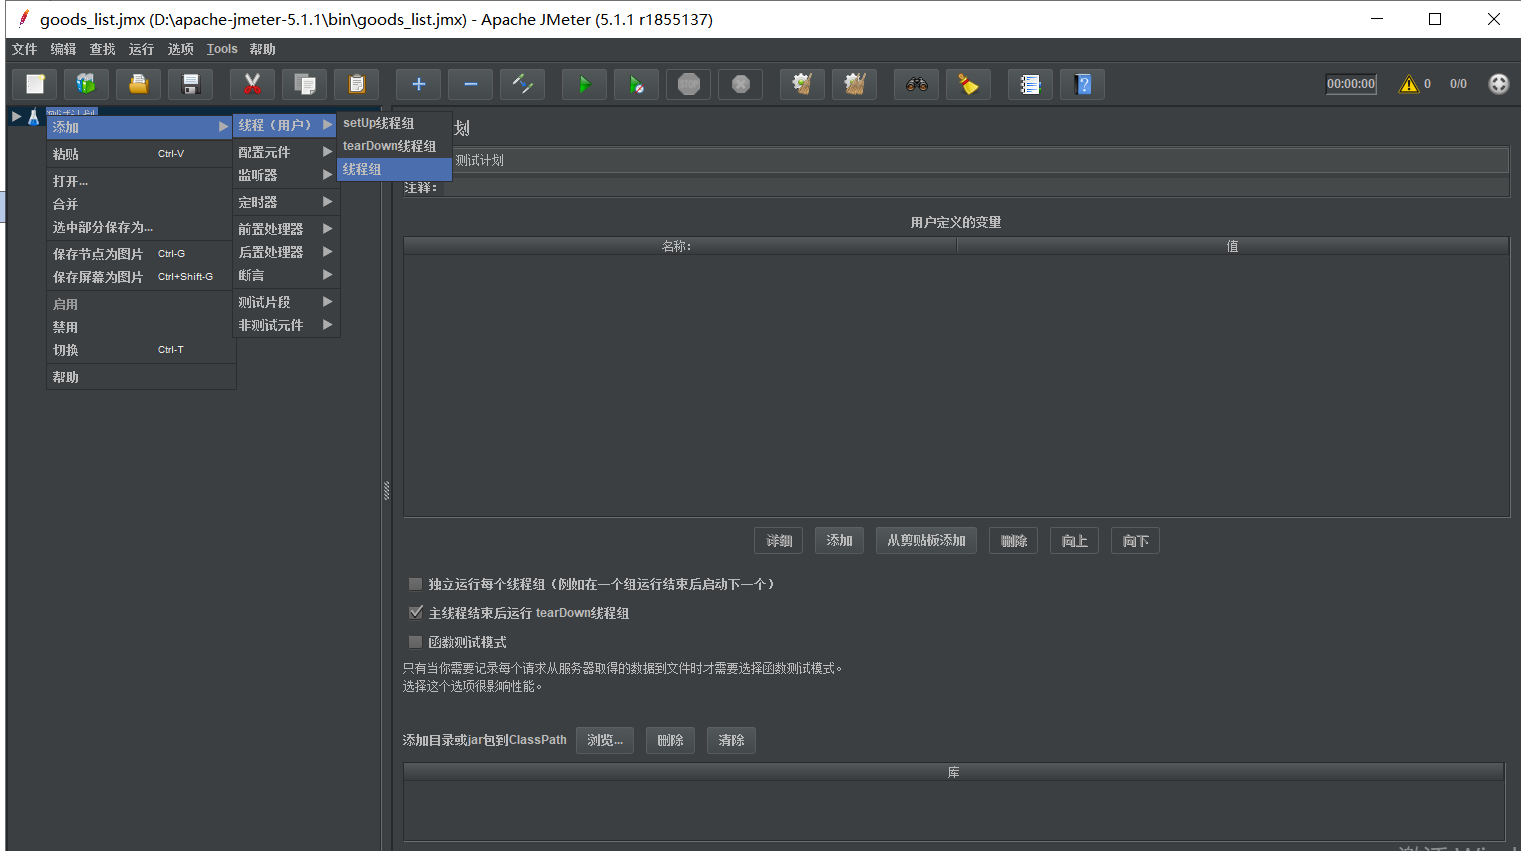Open the Templates toolbar icon
This screenshot has width=1521, height=851.
(x=87, y=84)
